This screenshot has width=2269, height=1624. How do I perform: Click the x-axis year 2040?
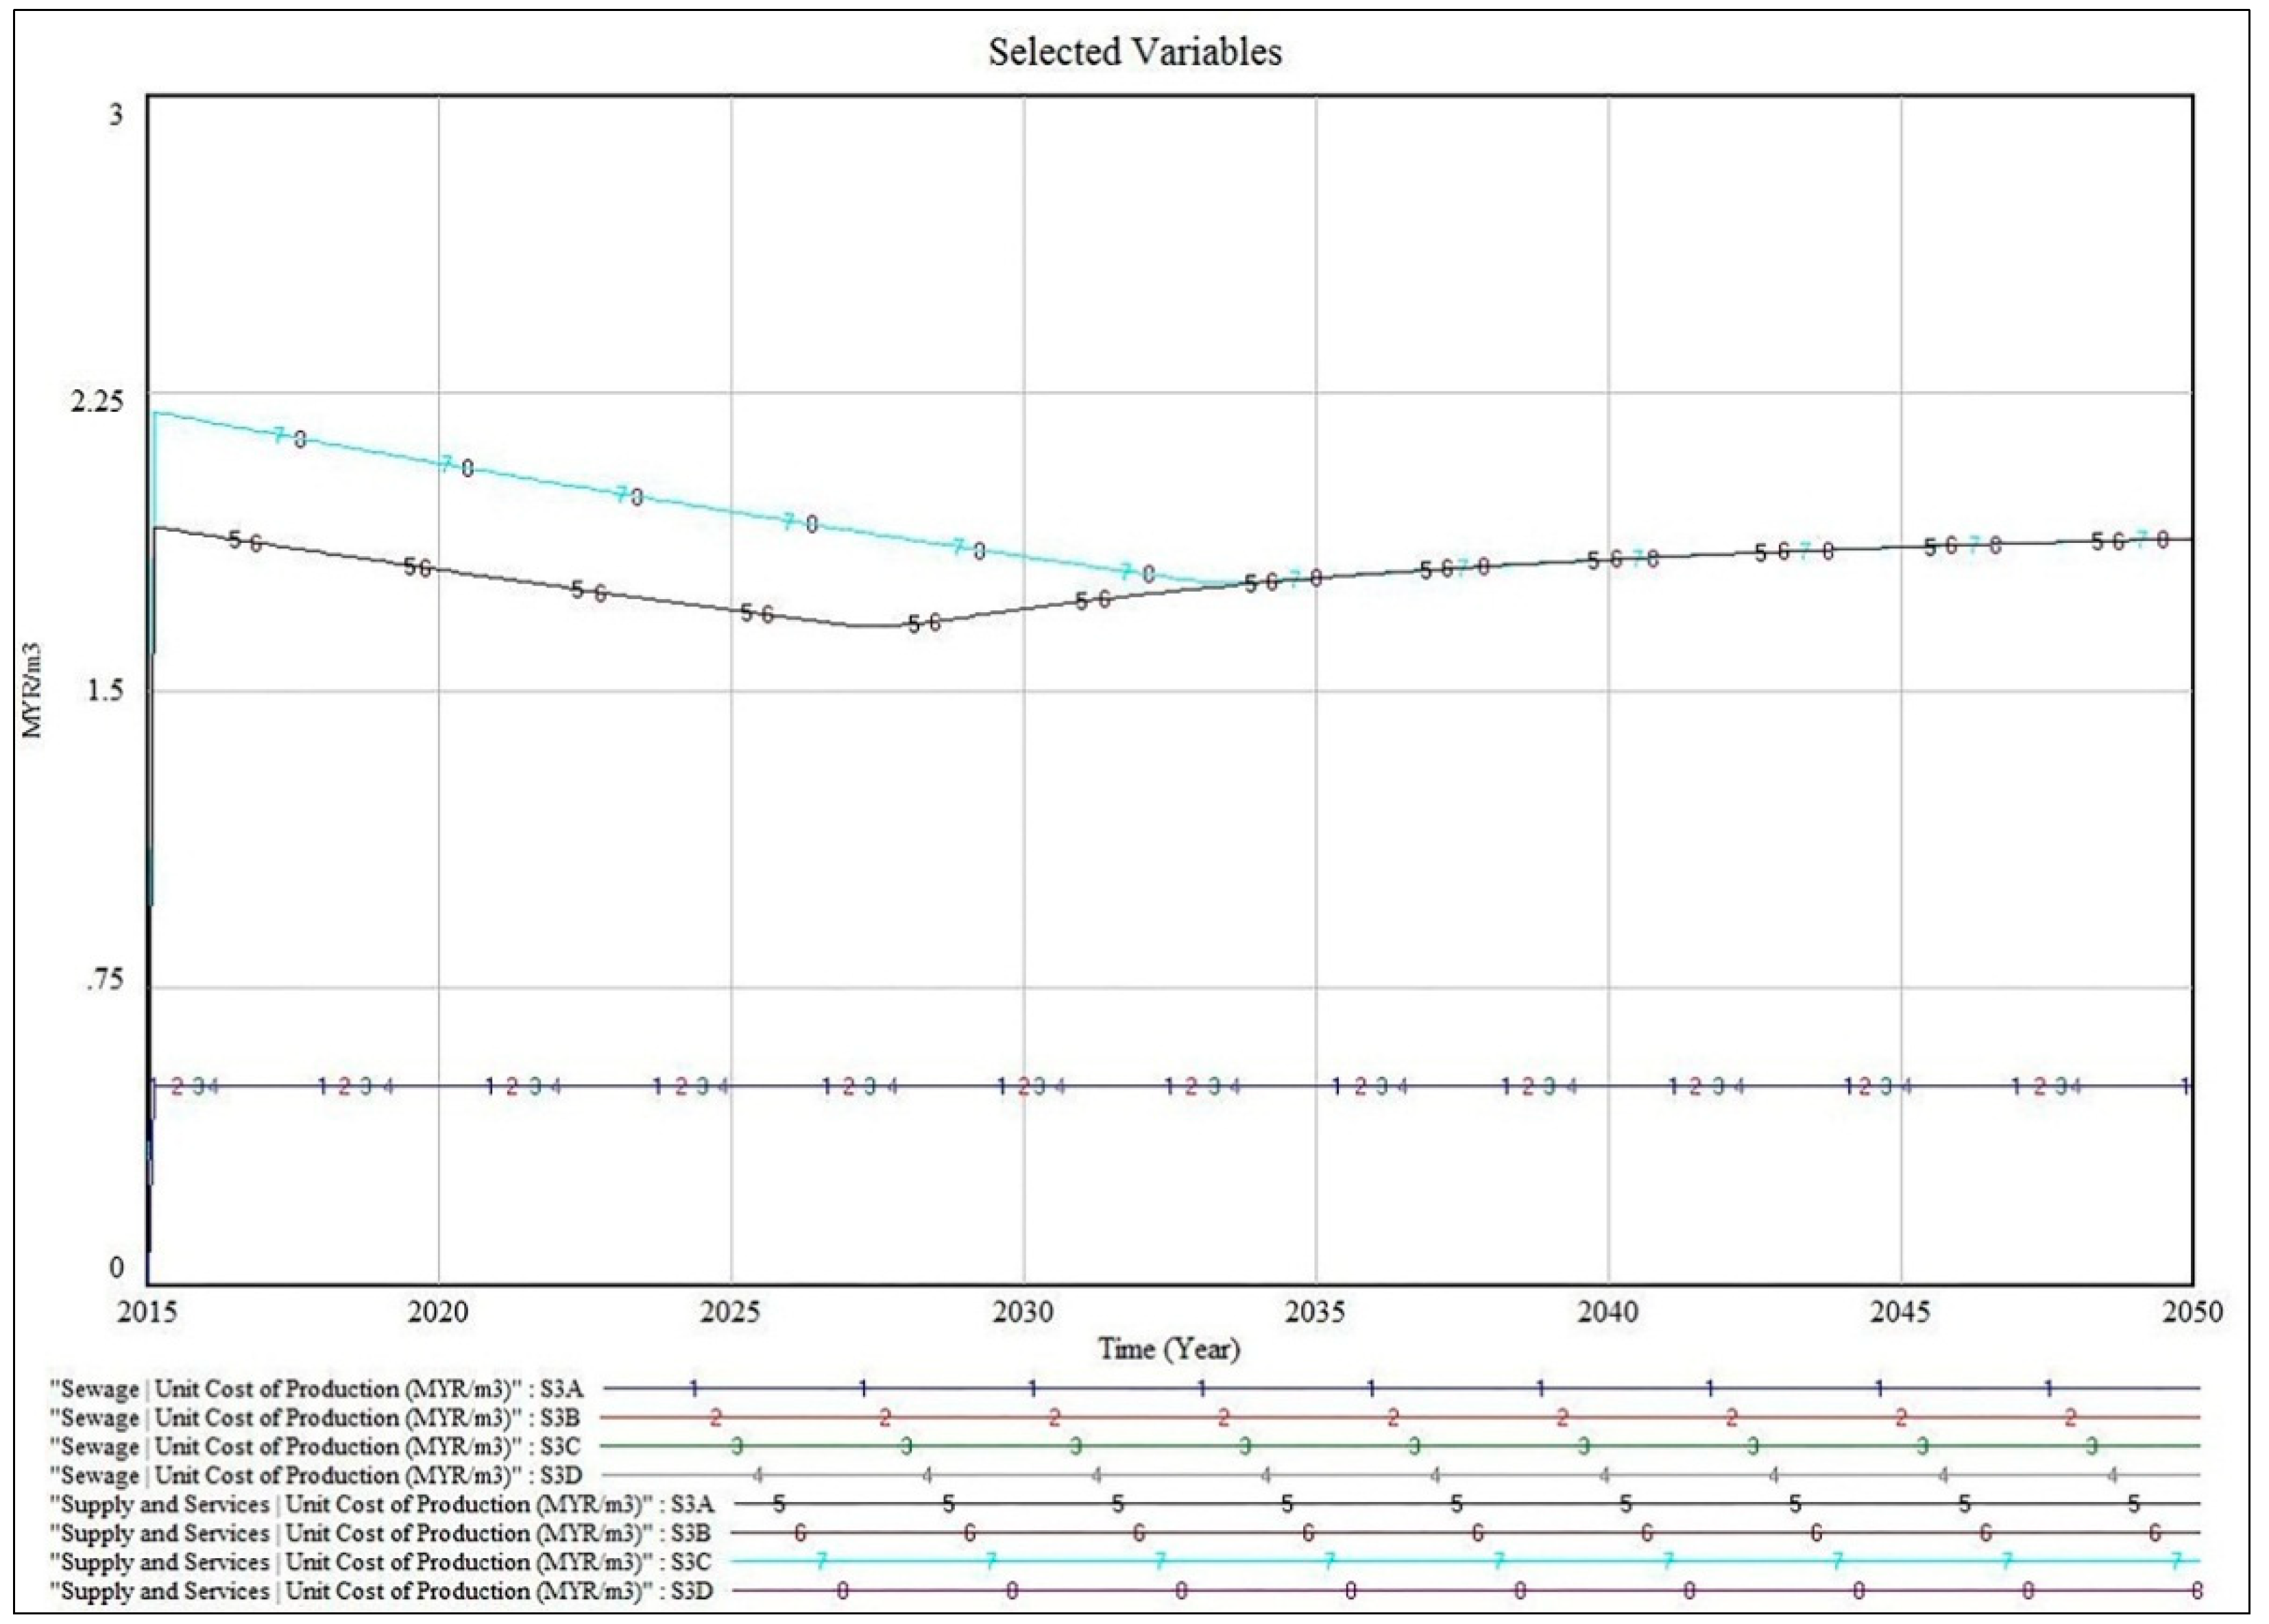1608,1311
